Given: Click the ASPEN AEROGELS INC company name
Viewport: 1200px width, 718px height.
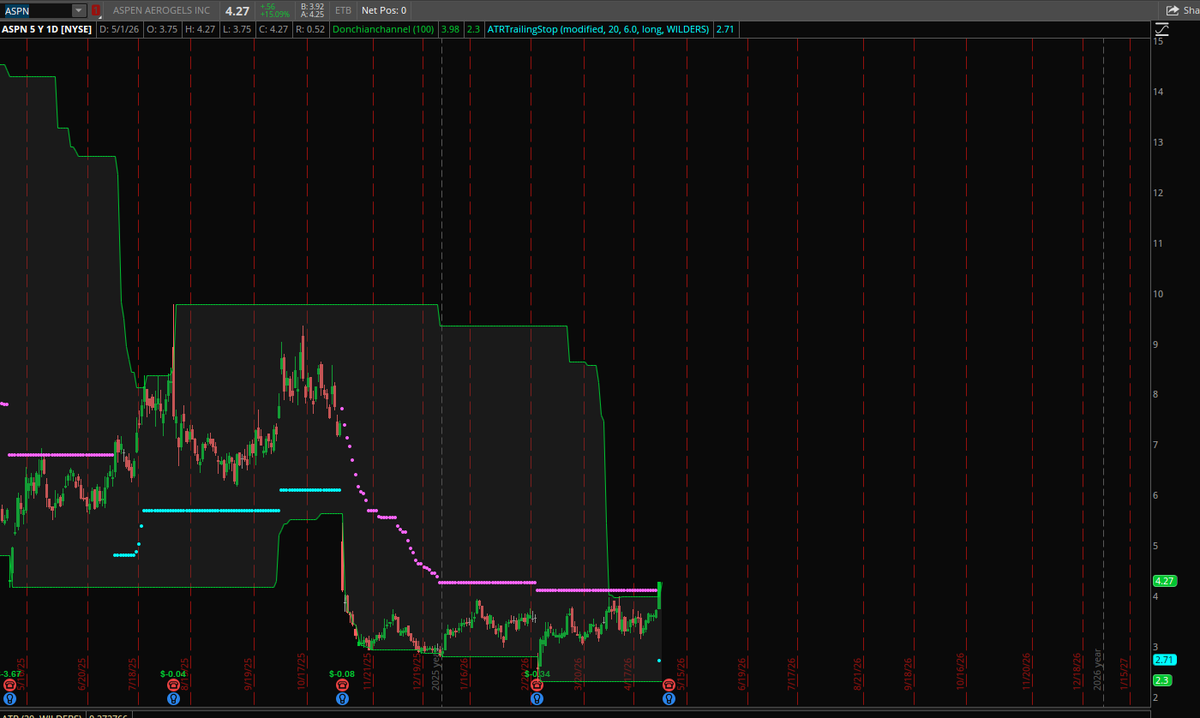Looking at the screenshot, I should click(x=159, y=10).
